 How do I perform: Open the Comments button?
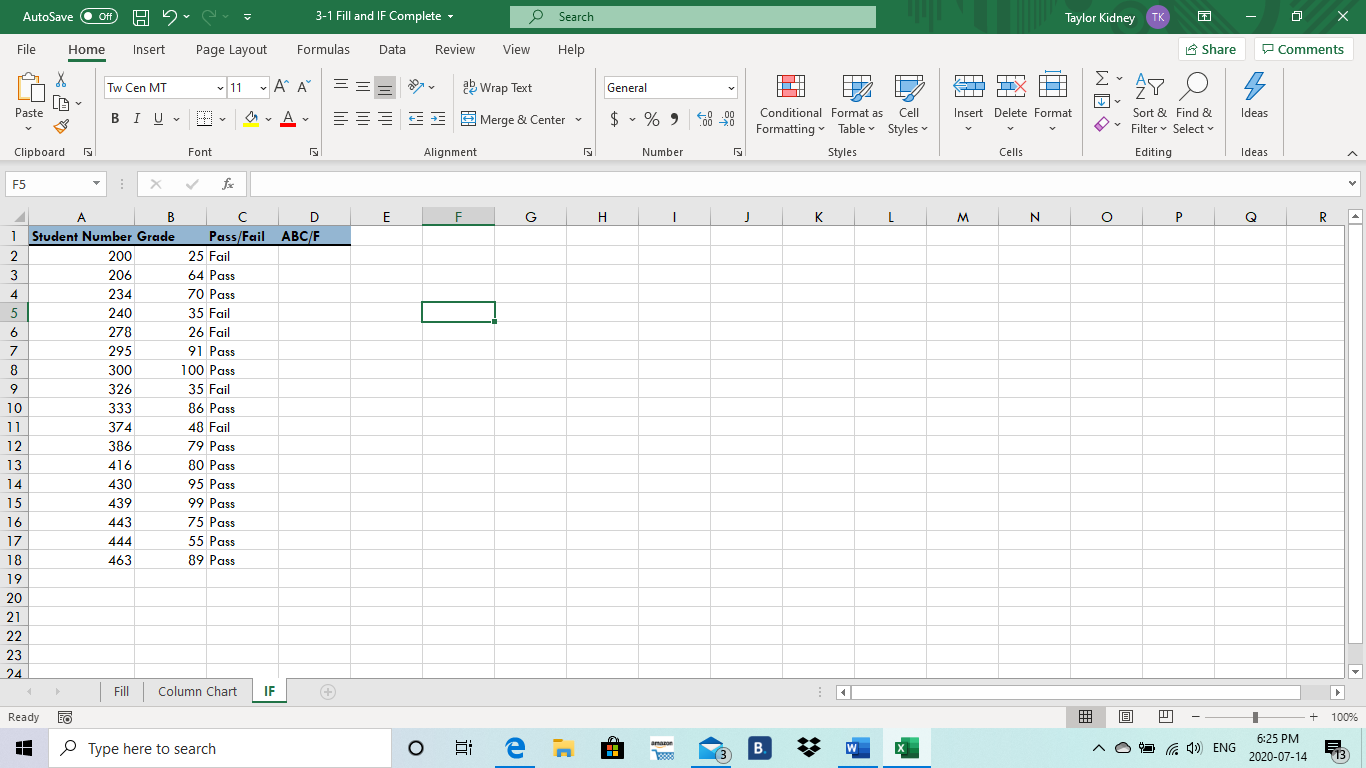click(1302, 49)
